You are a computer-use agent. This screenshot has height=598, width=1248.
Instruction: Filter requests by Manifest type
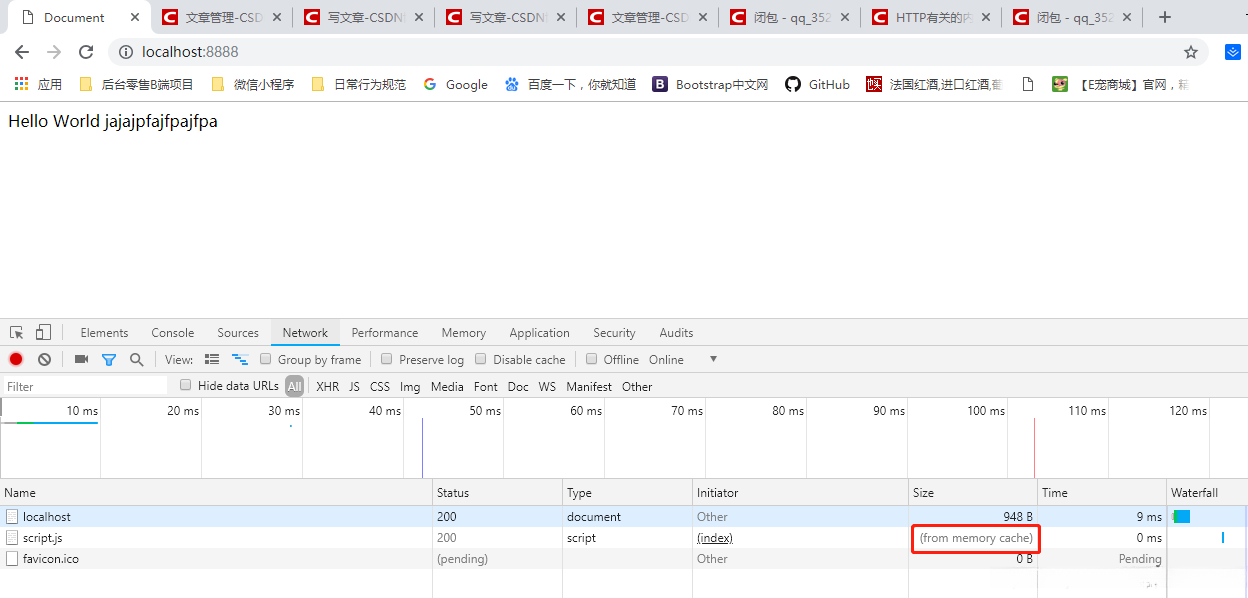click(589, 387)
